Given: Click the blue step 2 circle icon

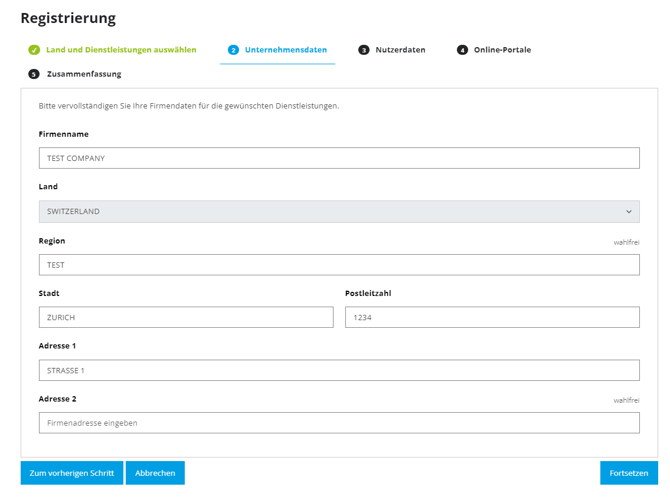Looking at the screenshot, I should point(233,50).
